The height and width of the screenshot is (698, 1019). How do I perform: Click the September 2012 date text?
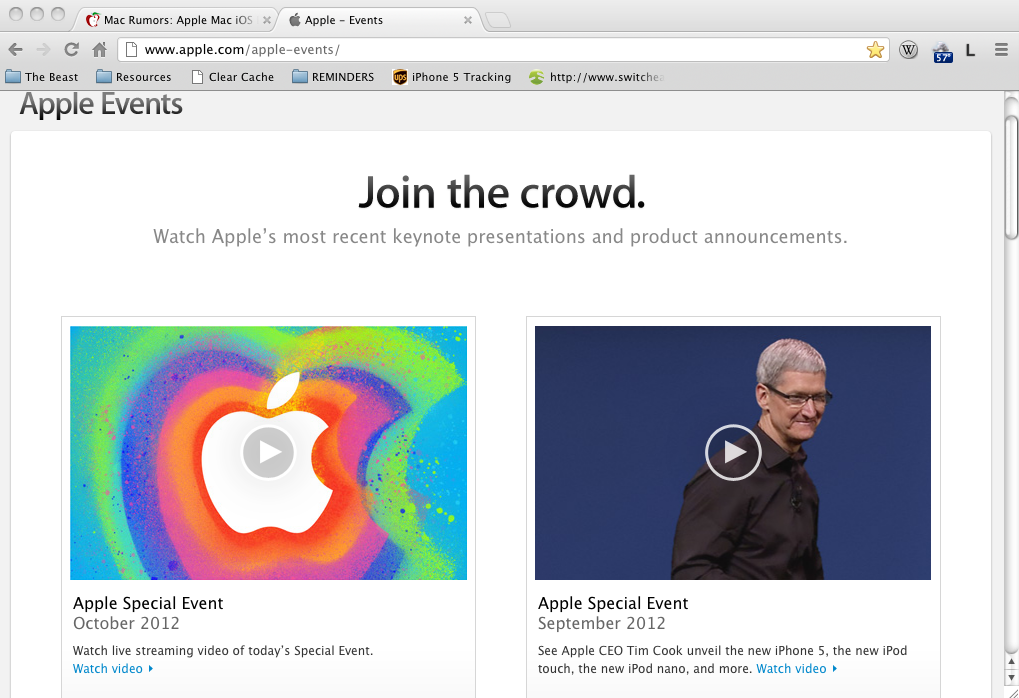pyautogui.click(x=602, y=623)
